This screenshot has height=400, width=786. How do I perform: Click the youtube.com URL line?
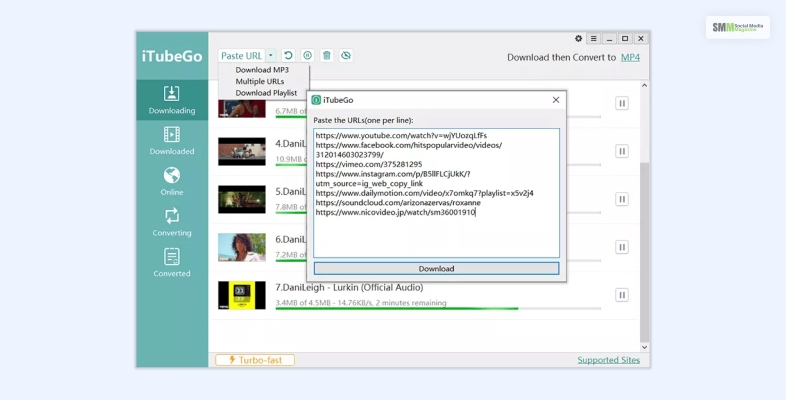coord(401,135)
